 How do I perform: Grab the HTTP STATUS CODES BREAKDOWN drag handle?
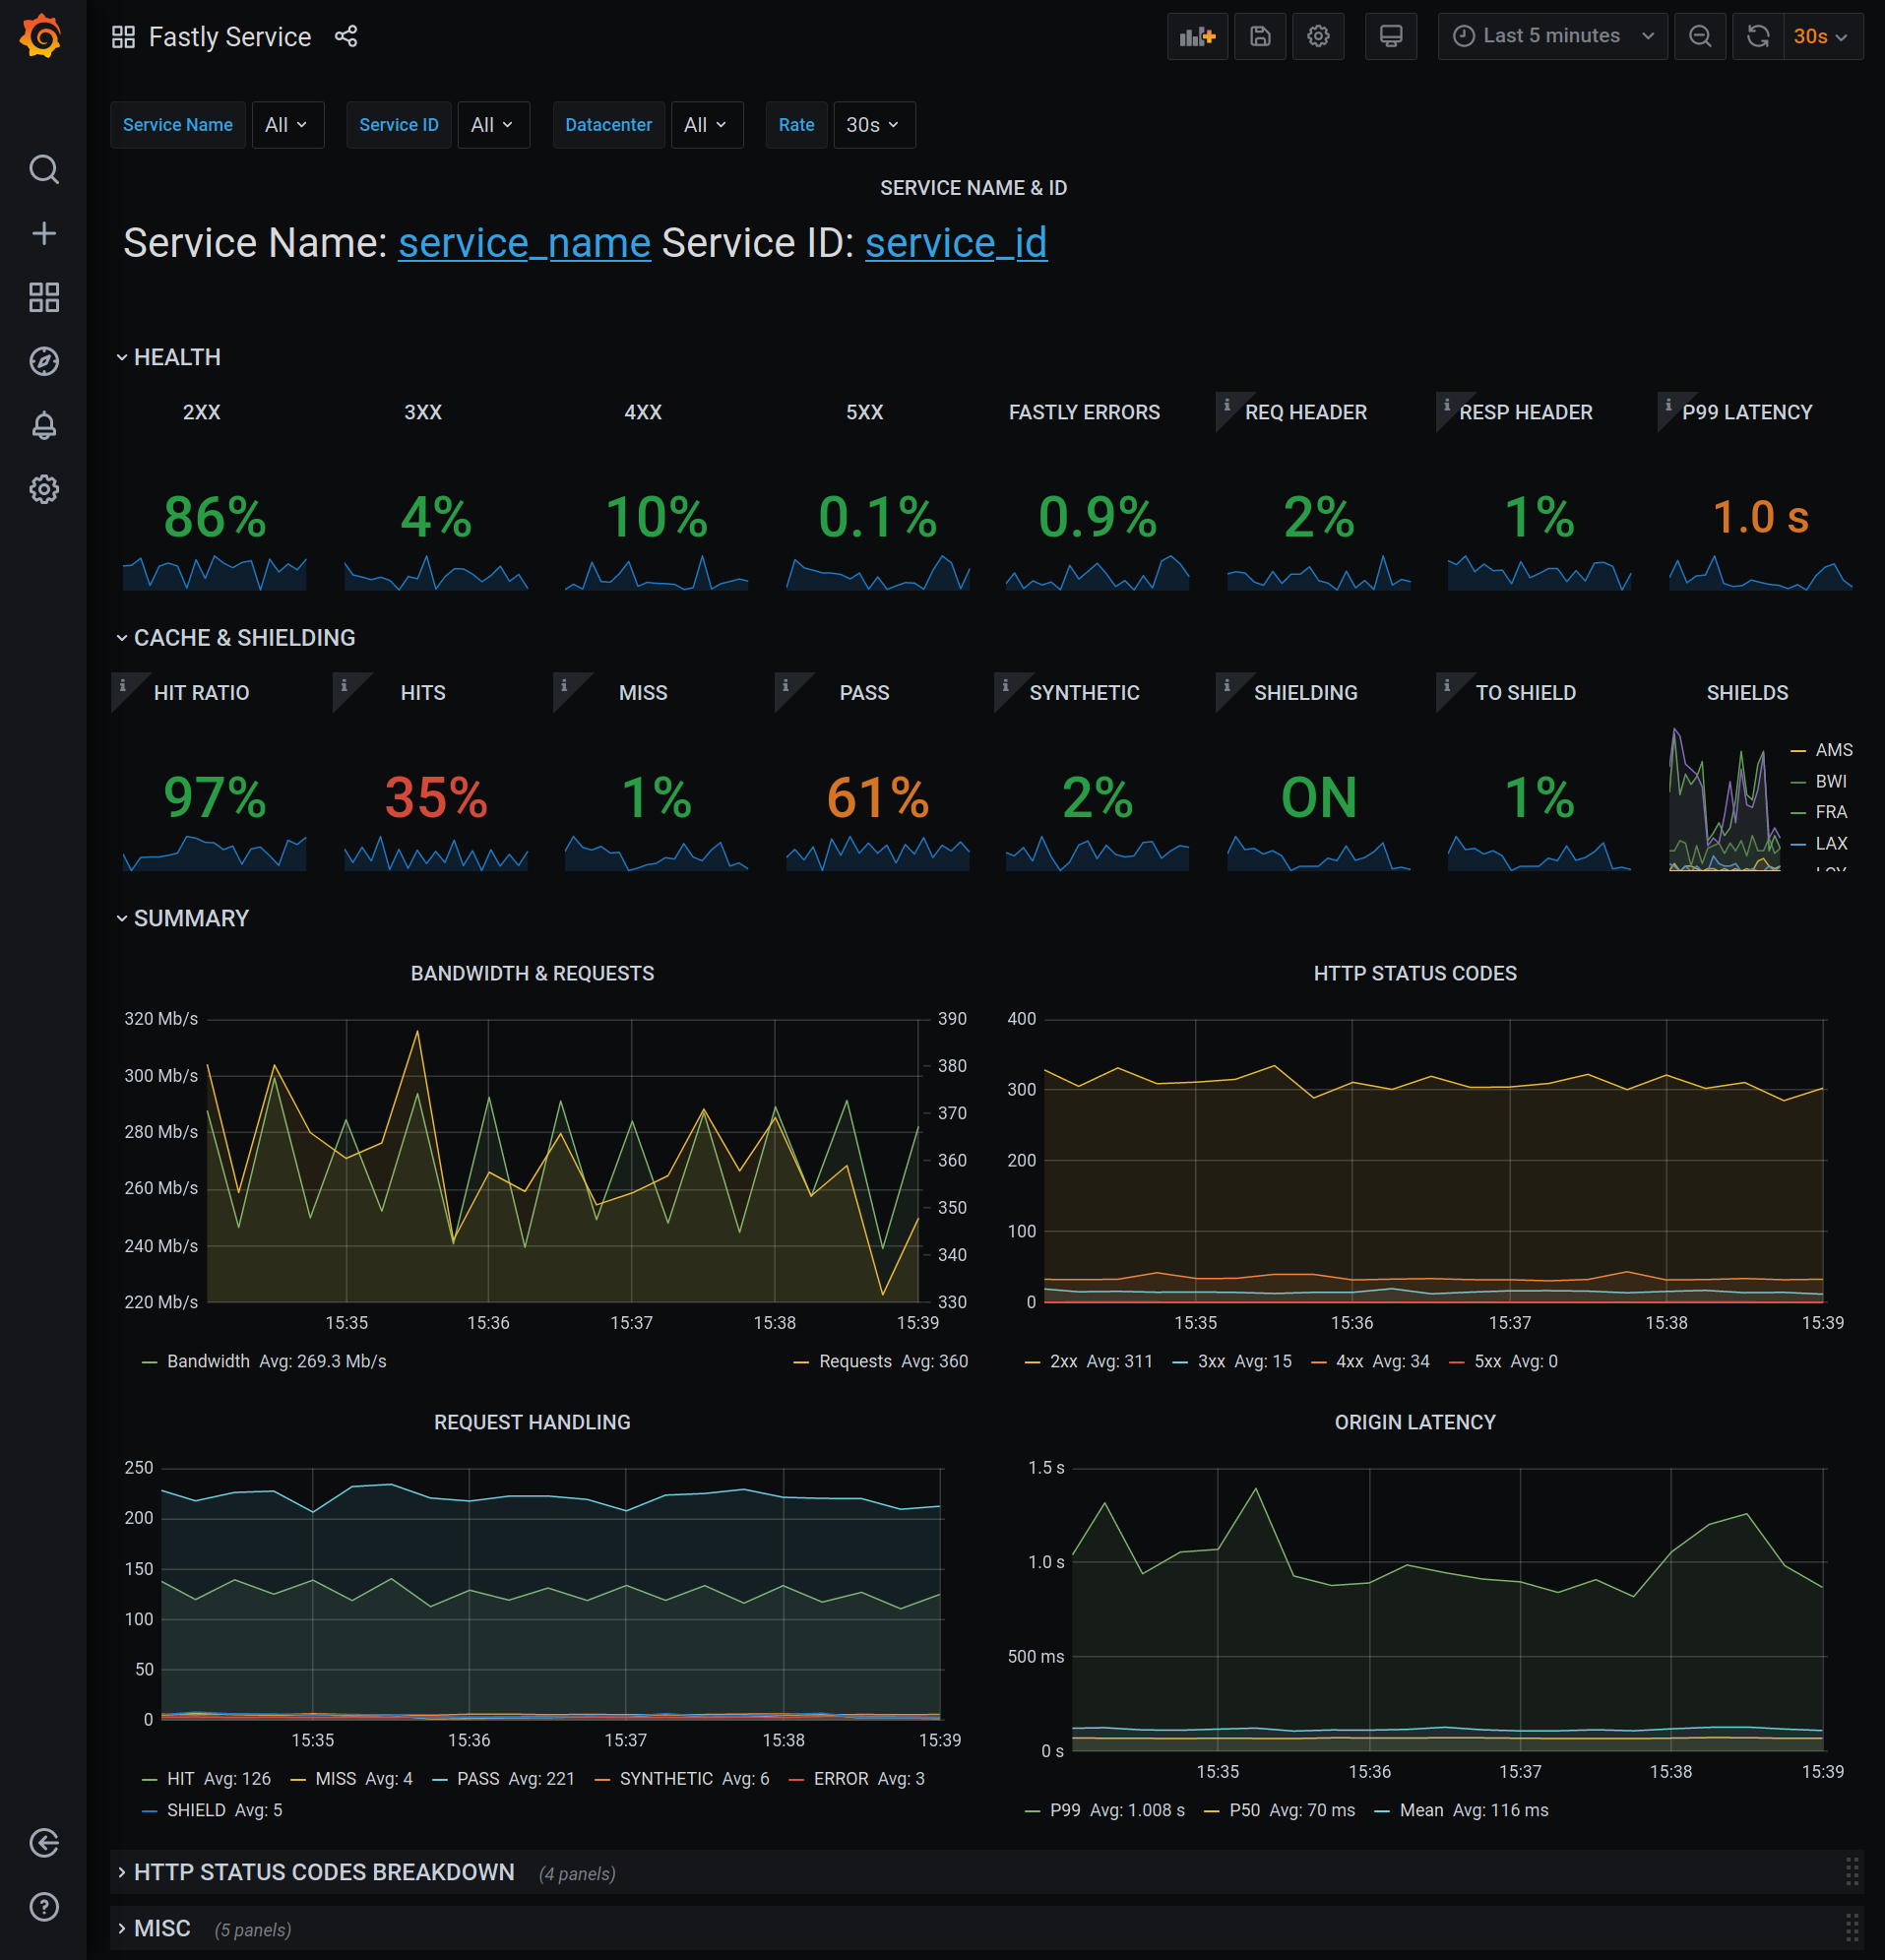[1851, 1872]
